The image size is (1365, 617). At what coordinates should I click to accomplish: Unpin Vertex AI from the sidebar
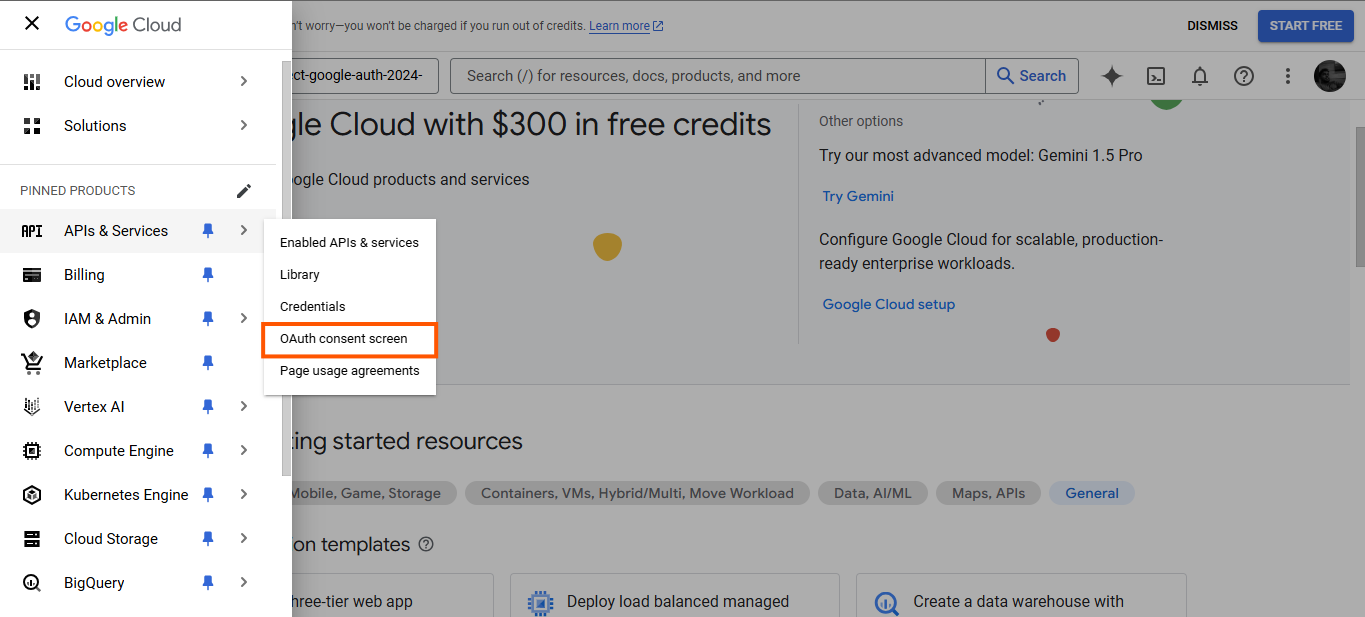(x=207, y=406)
